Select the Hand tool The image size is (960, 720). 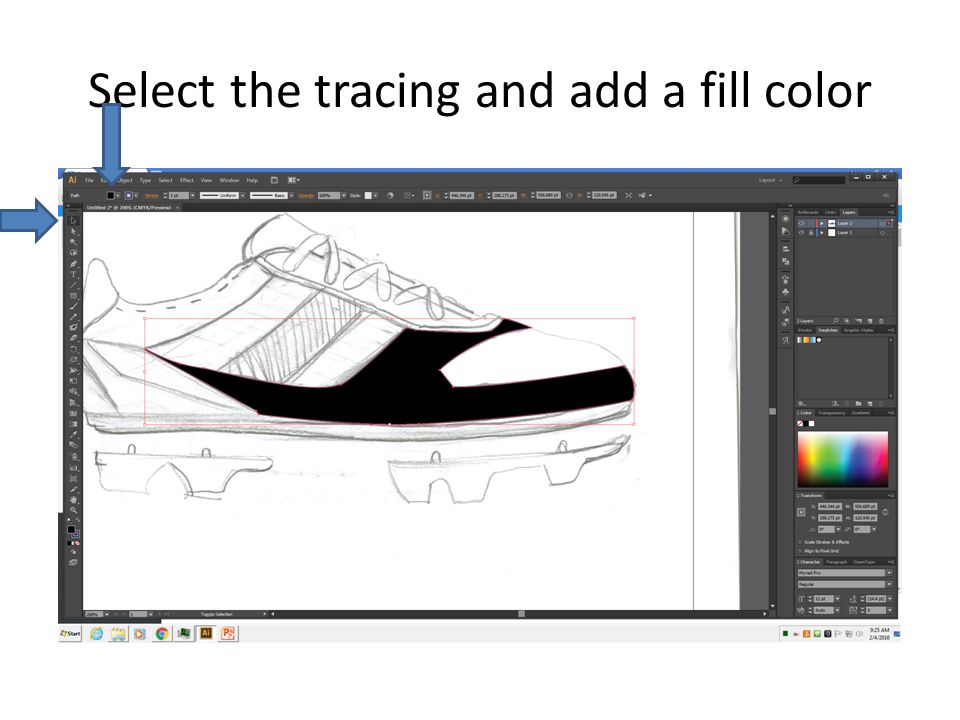pos(73,500)
